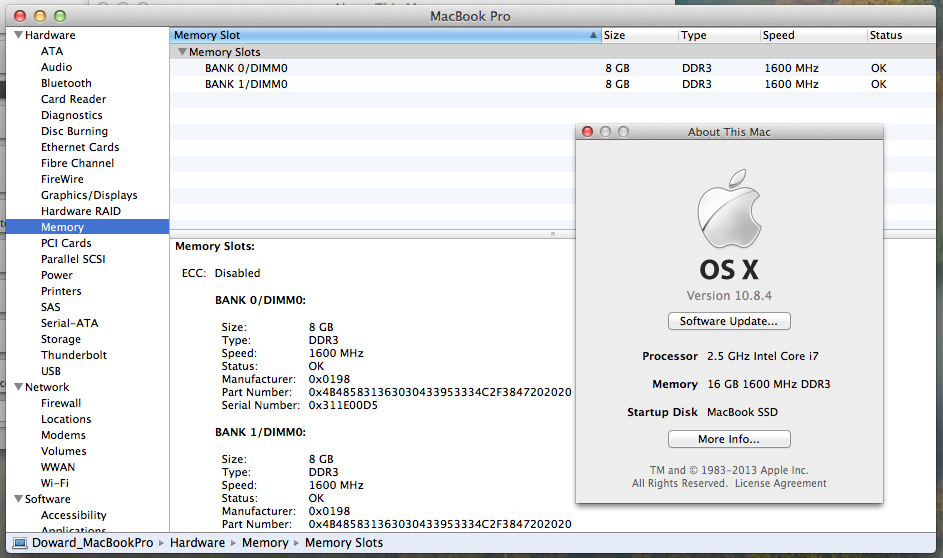This screenshot has width=943, height=558.
Task: Click the BANK 0 serial number 0x311E00D5
Action: coord(343,405)
